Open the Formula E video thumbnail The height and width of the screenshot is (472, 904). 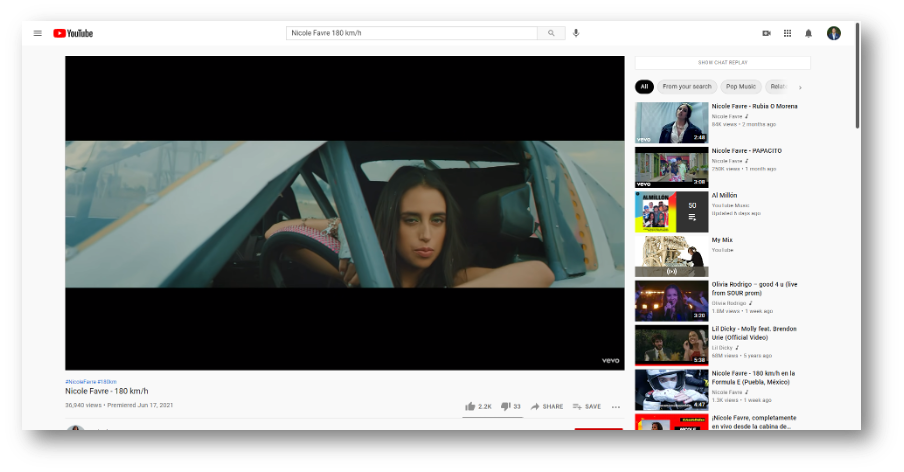[x=672, y=390]
